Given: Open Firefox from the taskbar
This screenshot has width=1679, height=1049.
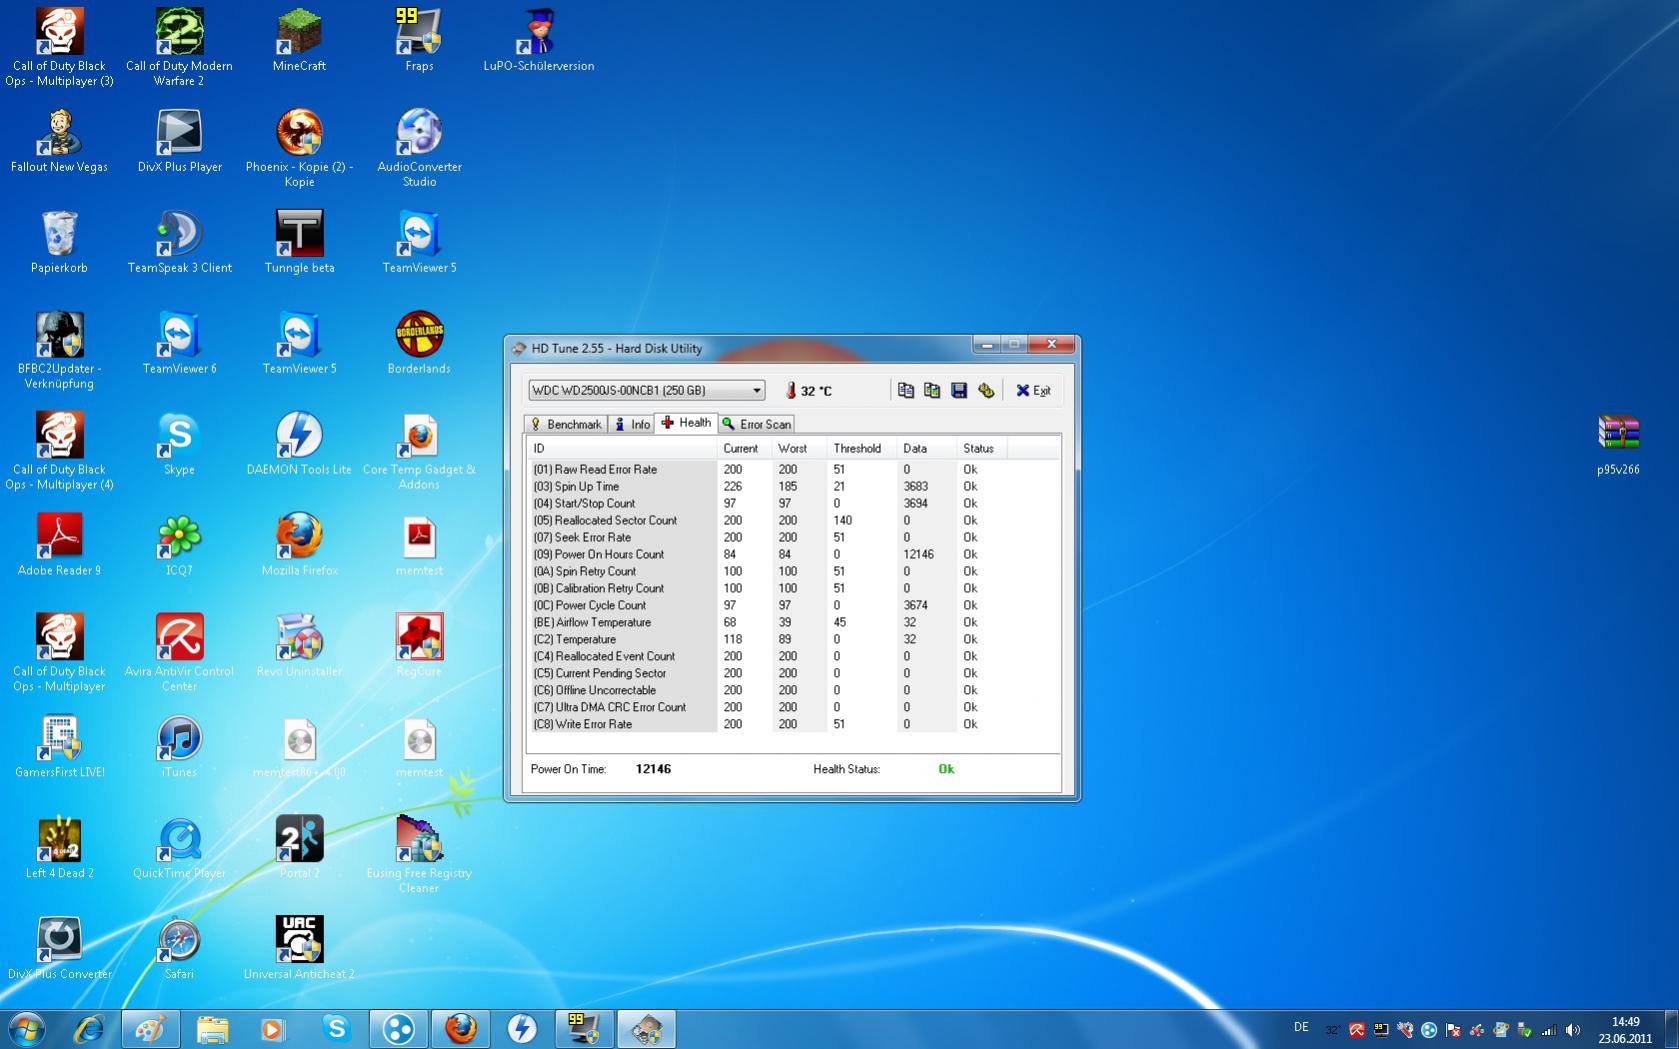Looking at the screenshot, I should pyautogui.click(x=460, y=1028).
